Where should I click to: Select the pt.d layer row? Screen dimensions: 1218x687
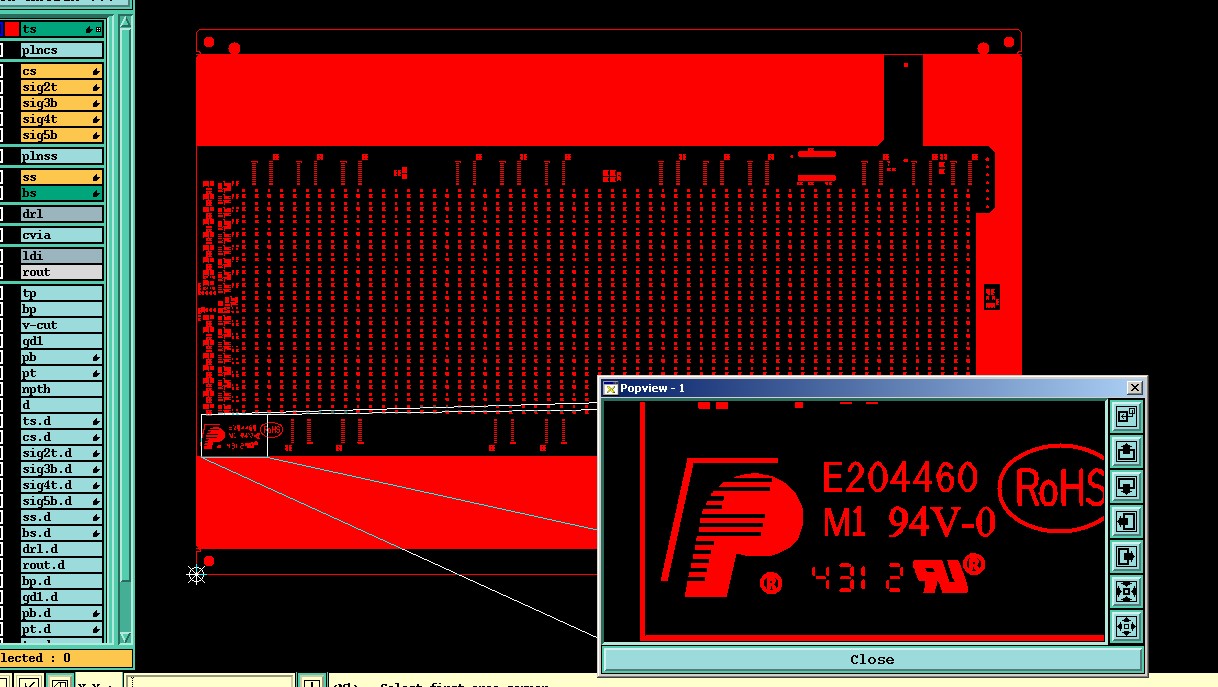coord(62,629)
